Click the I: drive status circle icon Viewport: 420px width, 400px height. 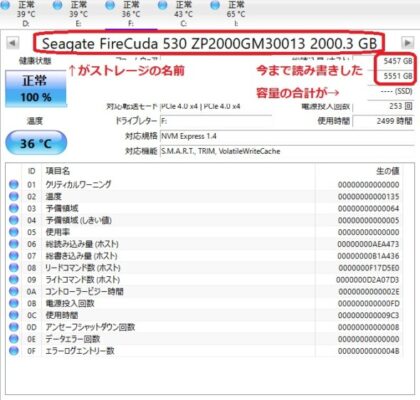click(x=215, y=5)
